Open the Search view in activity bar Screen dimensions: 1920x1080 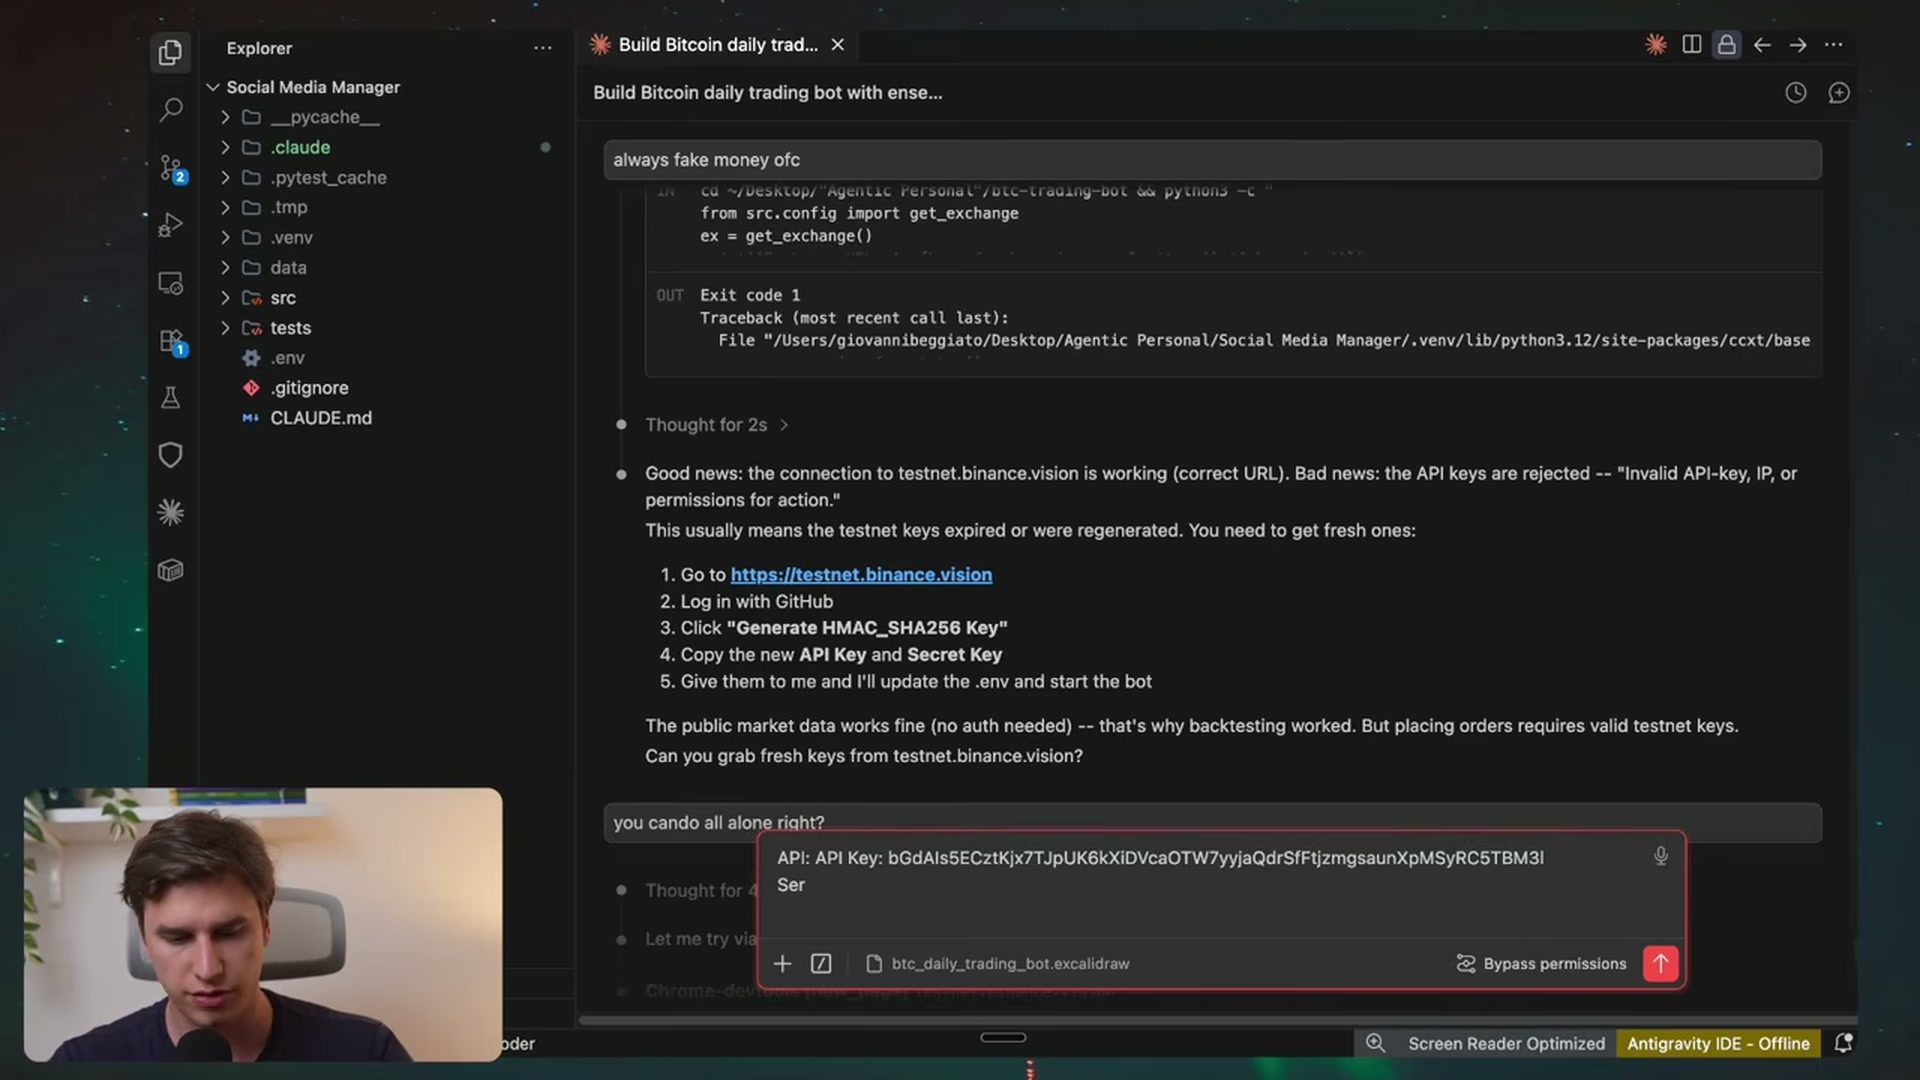pyautogui.click(x=171, y=109)
